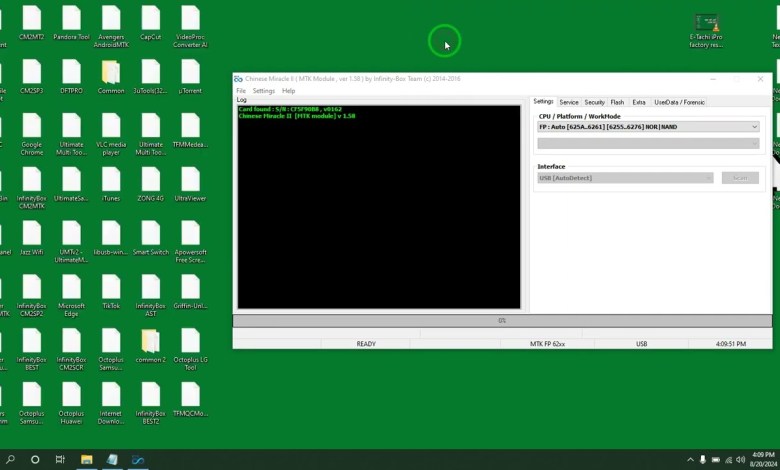Open File menu in Chinese Miracle

(x=241, y=91)
